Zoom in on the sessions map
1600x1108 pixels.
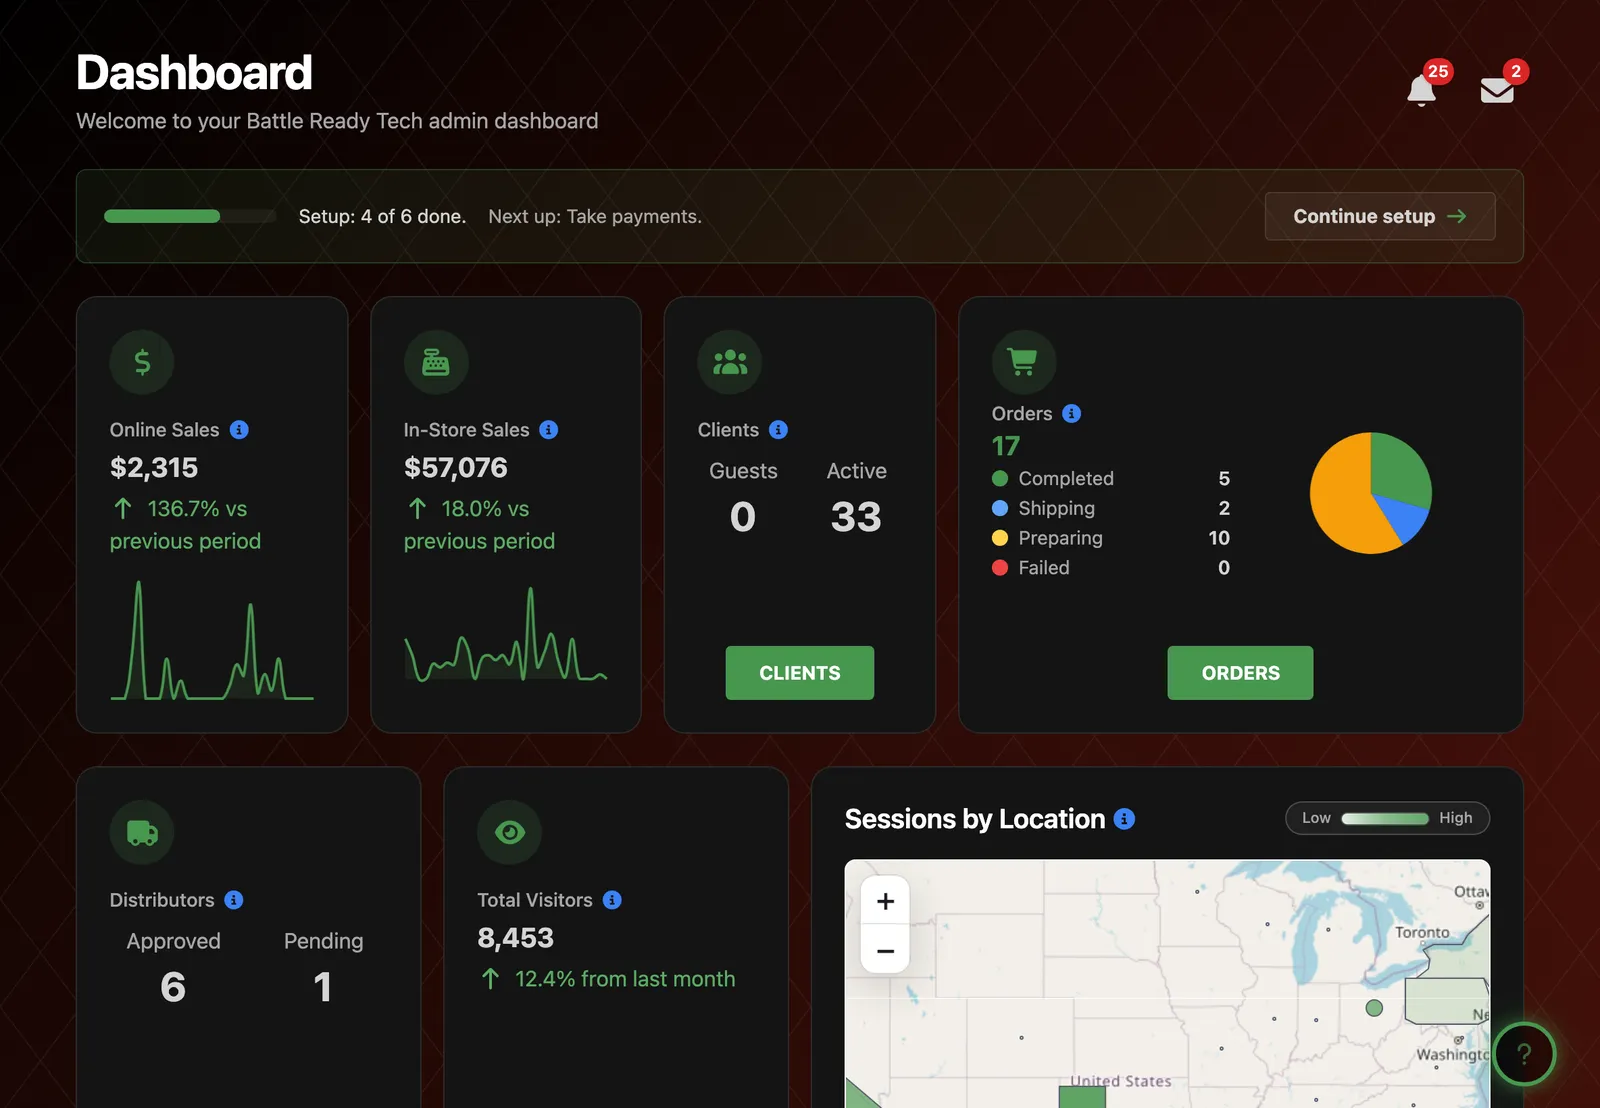(885, 901)
